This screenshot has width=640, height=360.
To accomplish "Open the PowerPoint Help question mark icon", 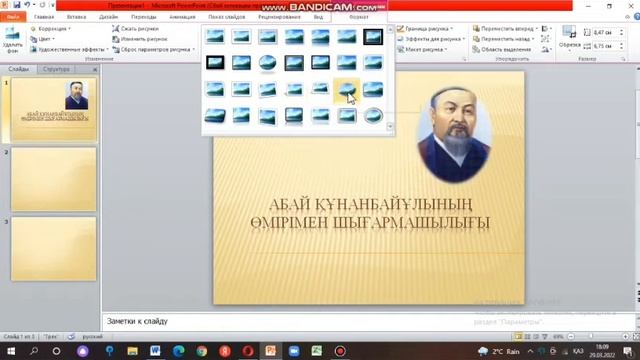I will [637, 17].
